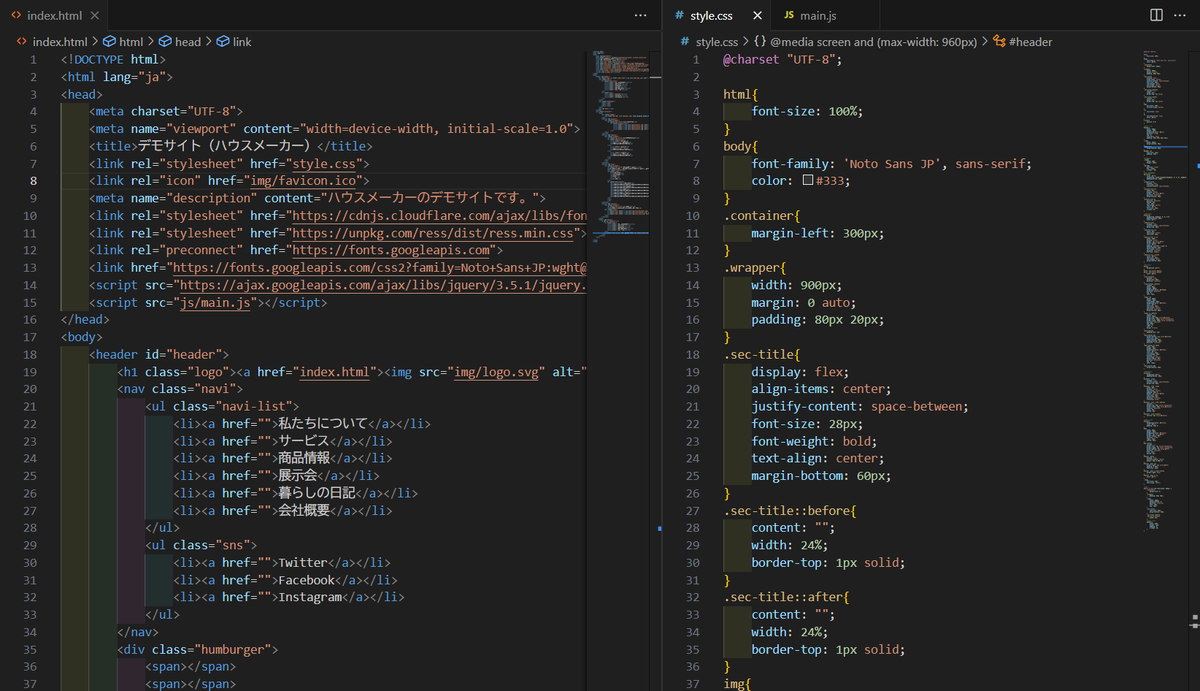Viewport: 1200px width, 691px height.
Task: Click the meta name="description" line
Action: point(317,198)
